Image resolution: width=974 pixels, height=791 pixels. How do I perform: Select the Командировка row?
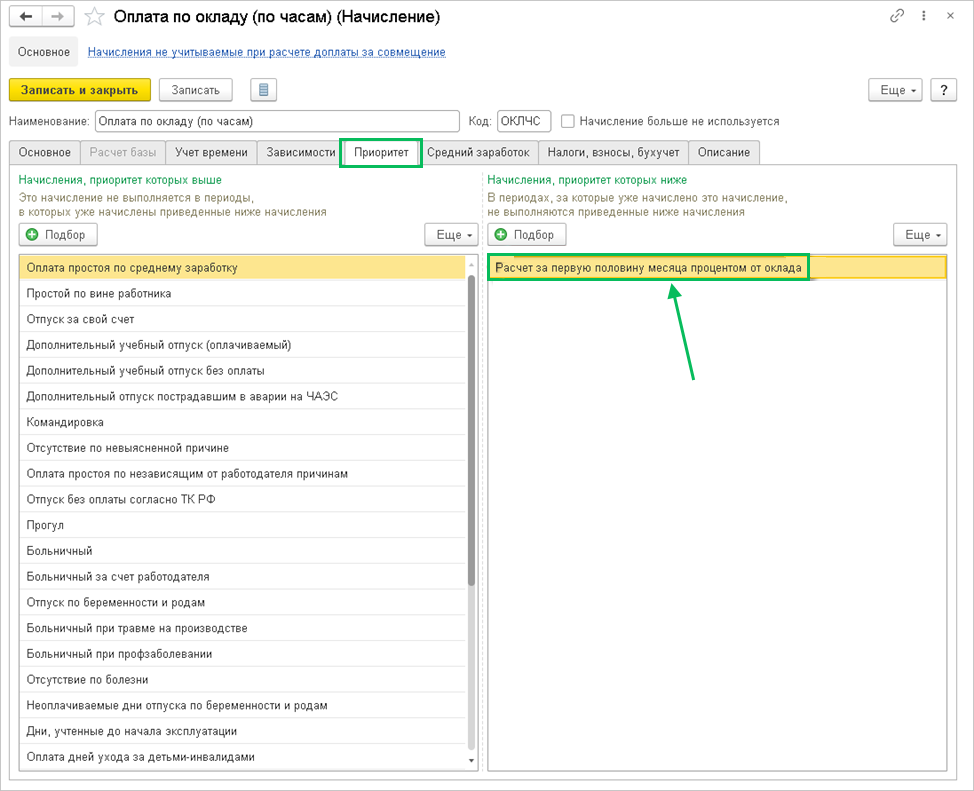[x=243, y=423]
